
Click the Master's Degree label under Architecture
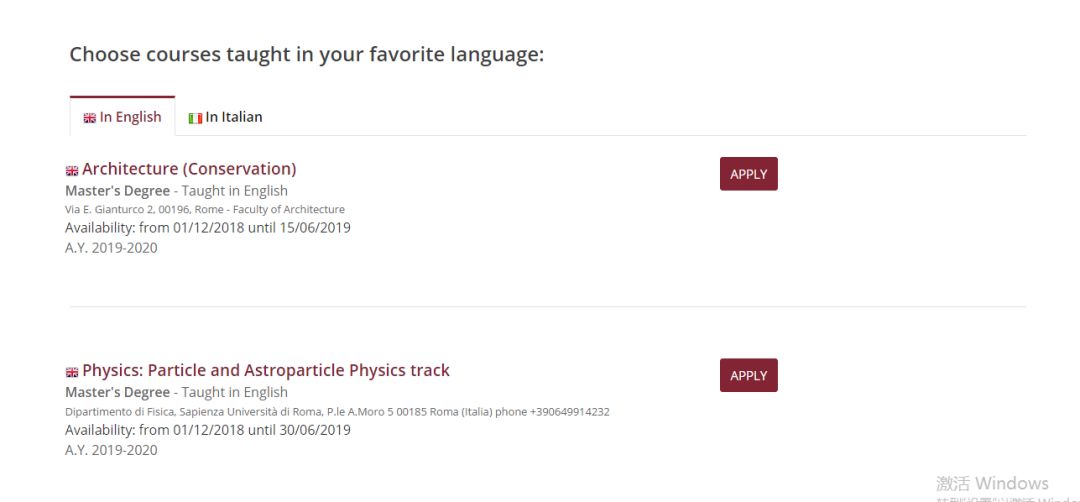pos(118,191)
